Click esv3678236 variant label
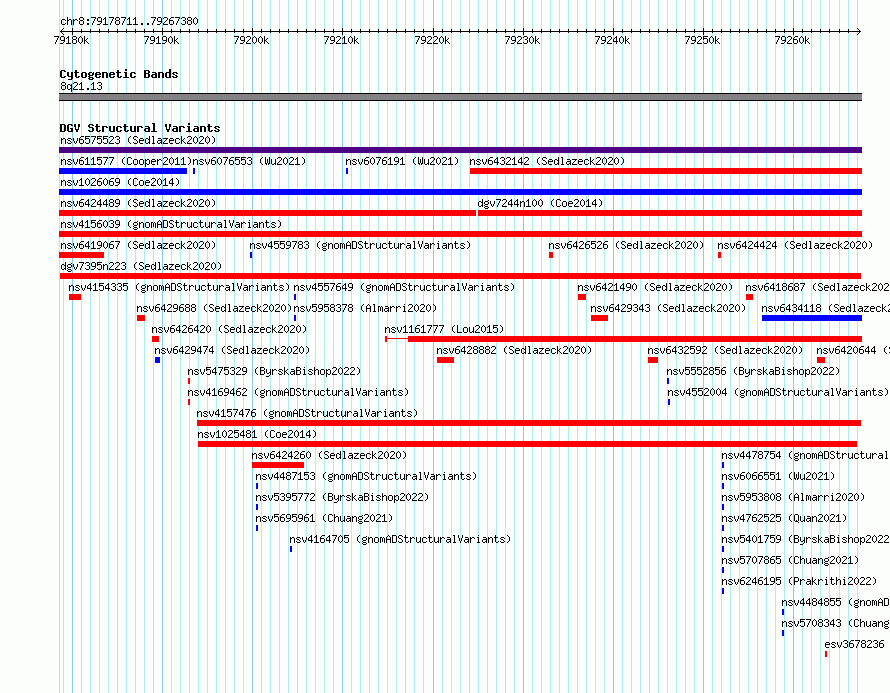This screenshot has height=693, width=890. [x=854, y=644]
